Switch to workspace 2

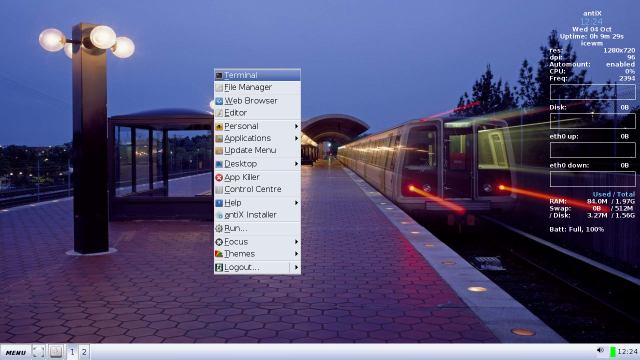pos(84,351)
